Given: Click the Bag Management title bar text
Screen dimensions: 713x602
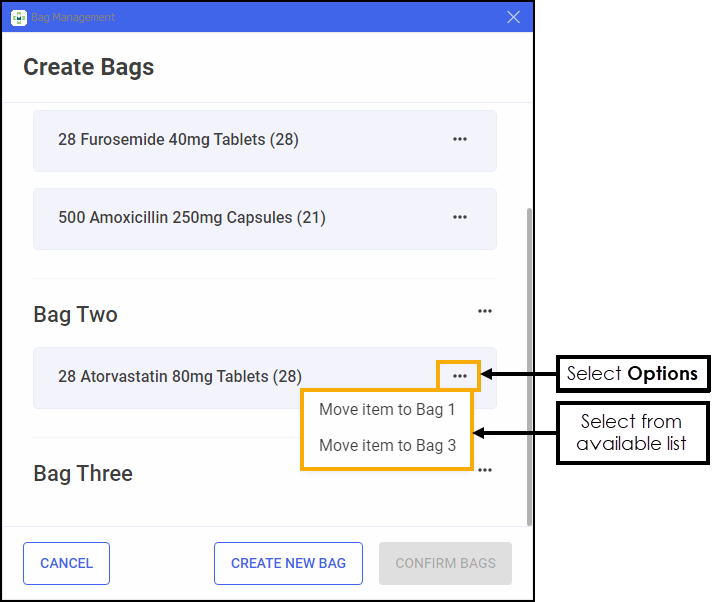Looking at the screenshot, I should pyautogui.click(x=73, y=17).
